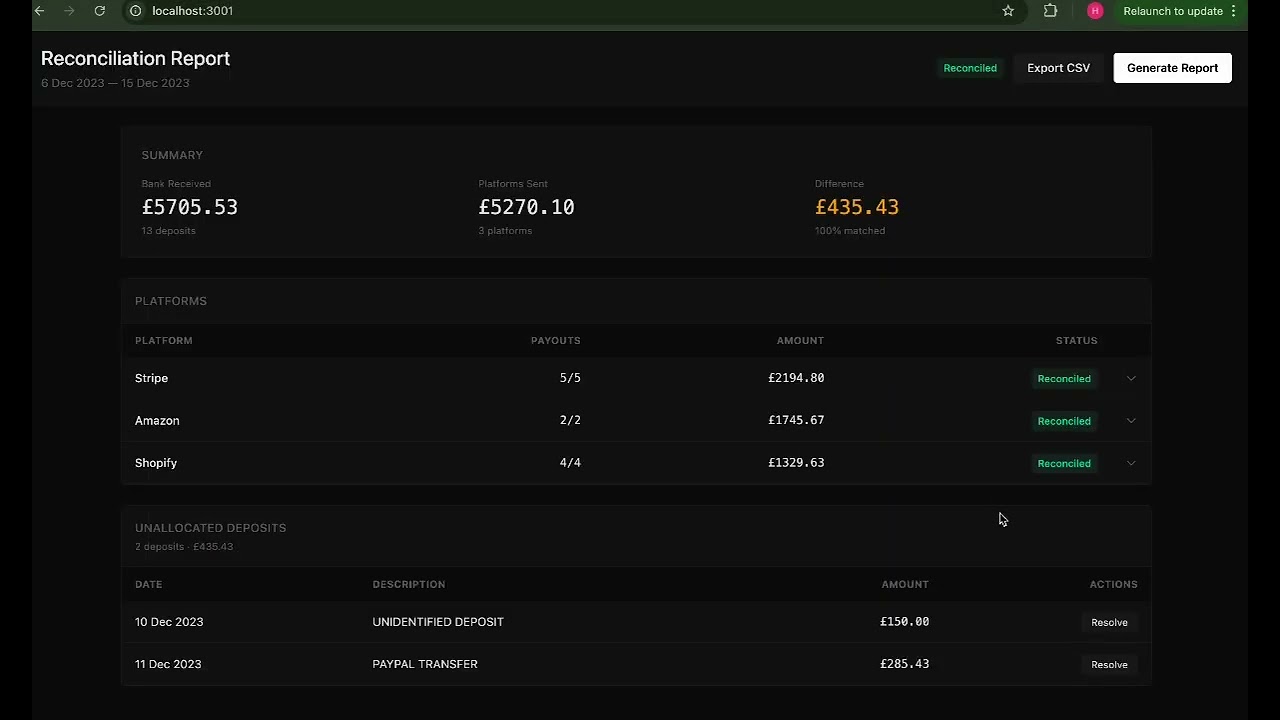Click the Unallocated Deposits heading
This screenshot has width=1280, height=720.
pyautogui.click(x=210, y=528)
